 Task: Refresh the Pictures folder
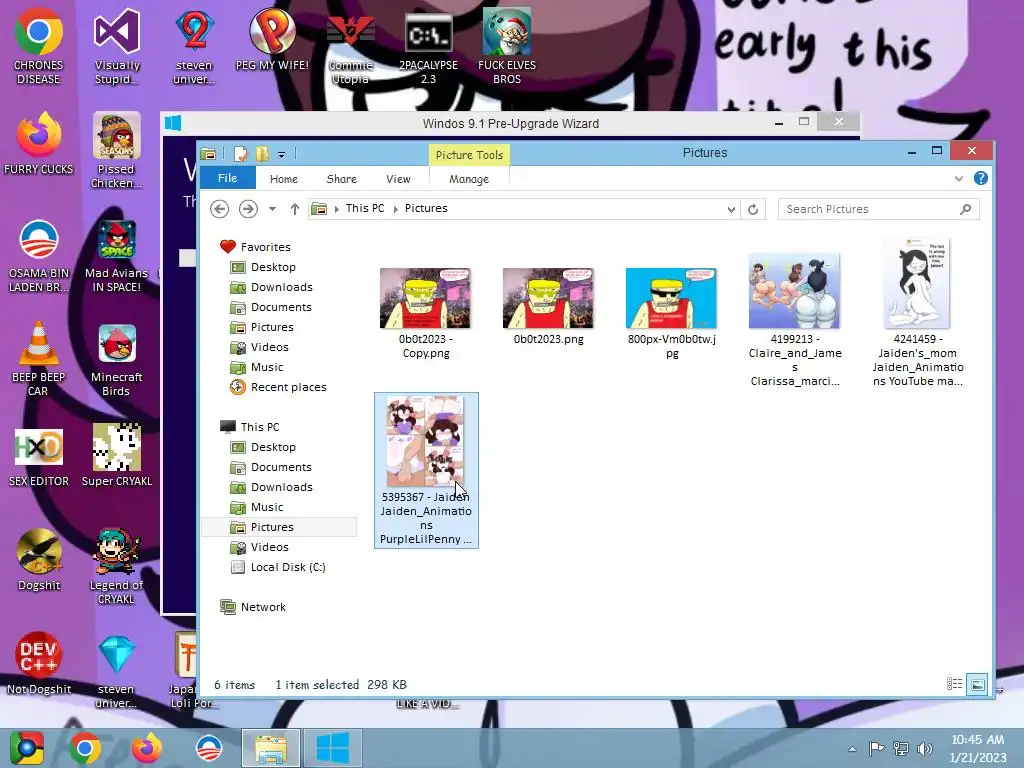tap(753, 210)
